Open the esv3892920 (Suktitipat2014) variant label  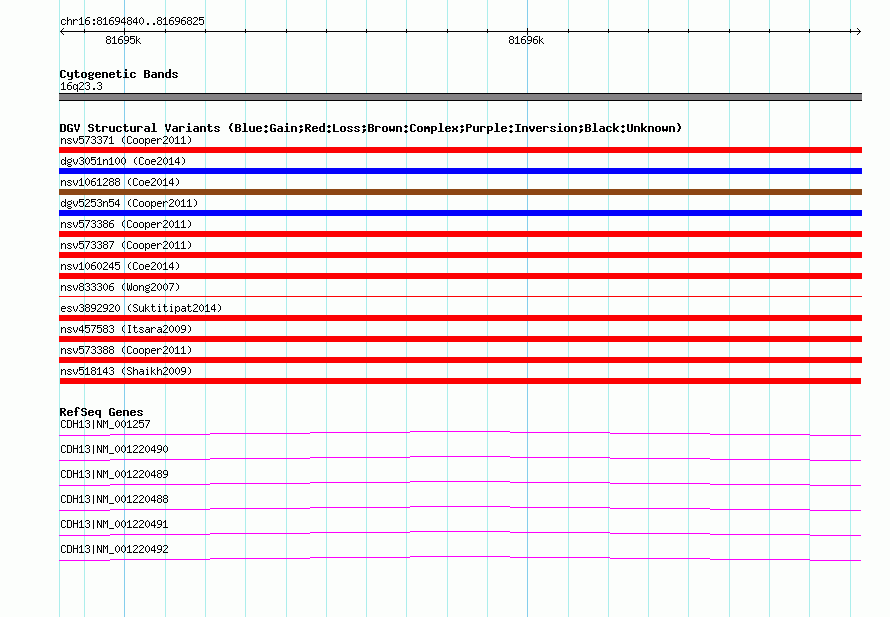tap(141, 308)
